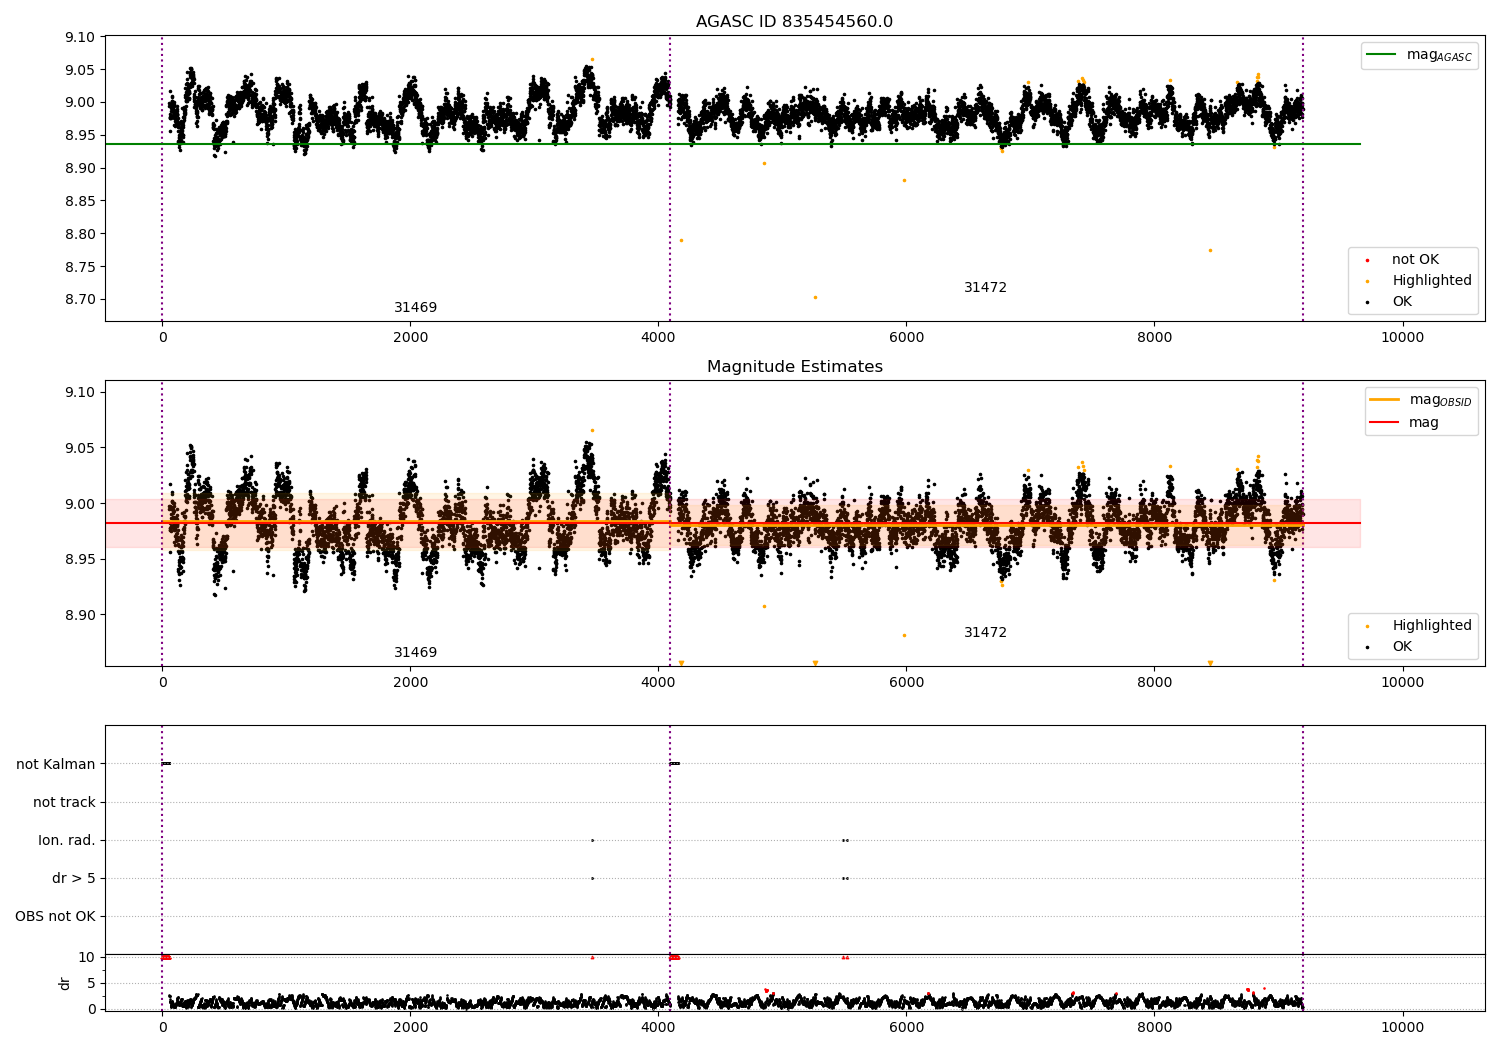Click the 'Highlighted' legend entry in Magnitude Estimates plot
This screenshot has height=1050, width=1500.
click(1412, 626)
